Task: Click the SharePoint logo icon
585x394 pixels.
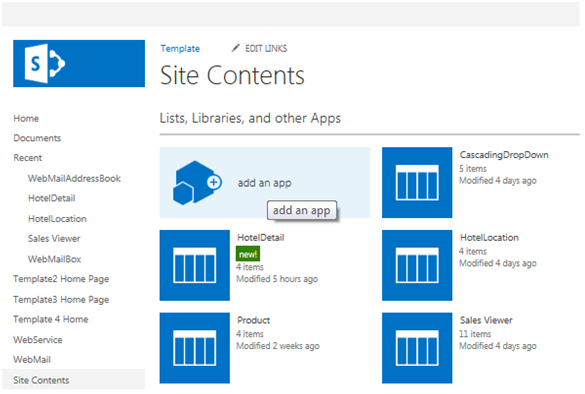Action: (45, 63)
